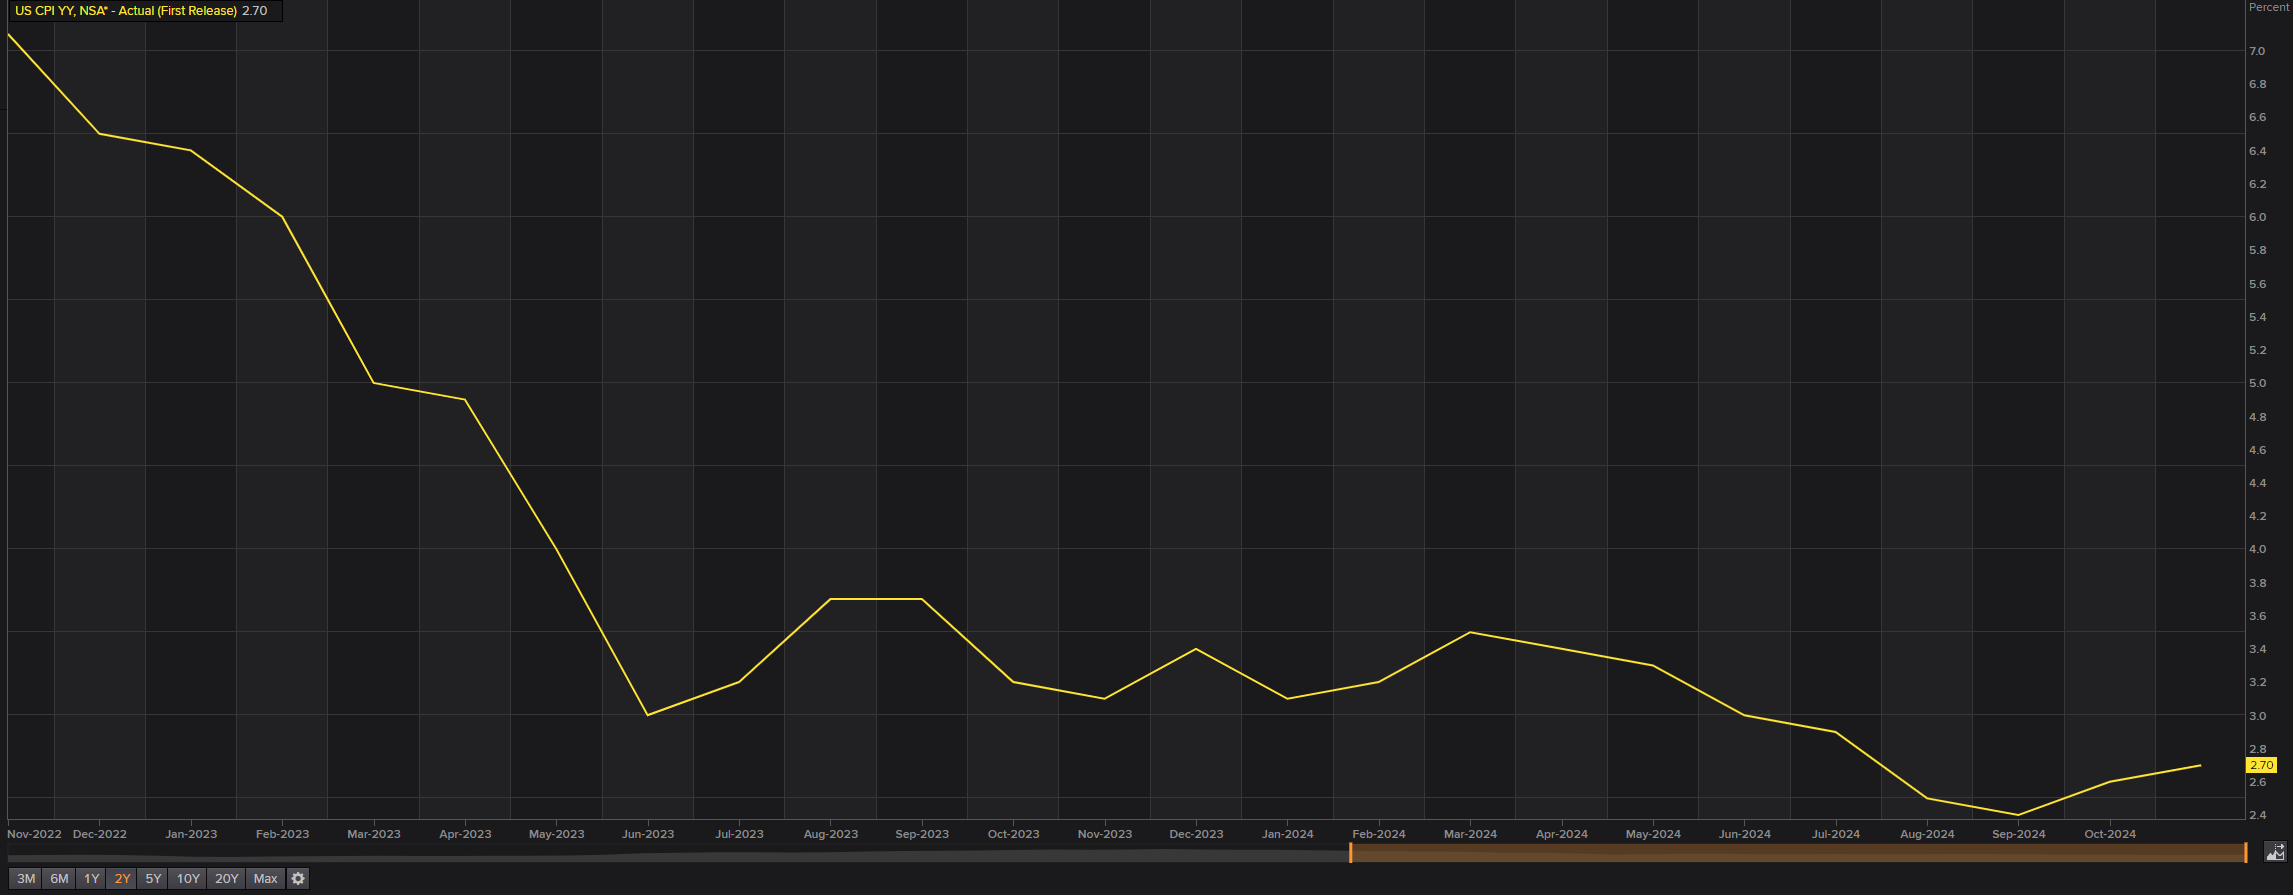Screen dimensions: 2293x895
Task: Show the 10Y history range
Action: (188, 879)
